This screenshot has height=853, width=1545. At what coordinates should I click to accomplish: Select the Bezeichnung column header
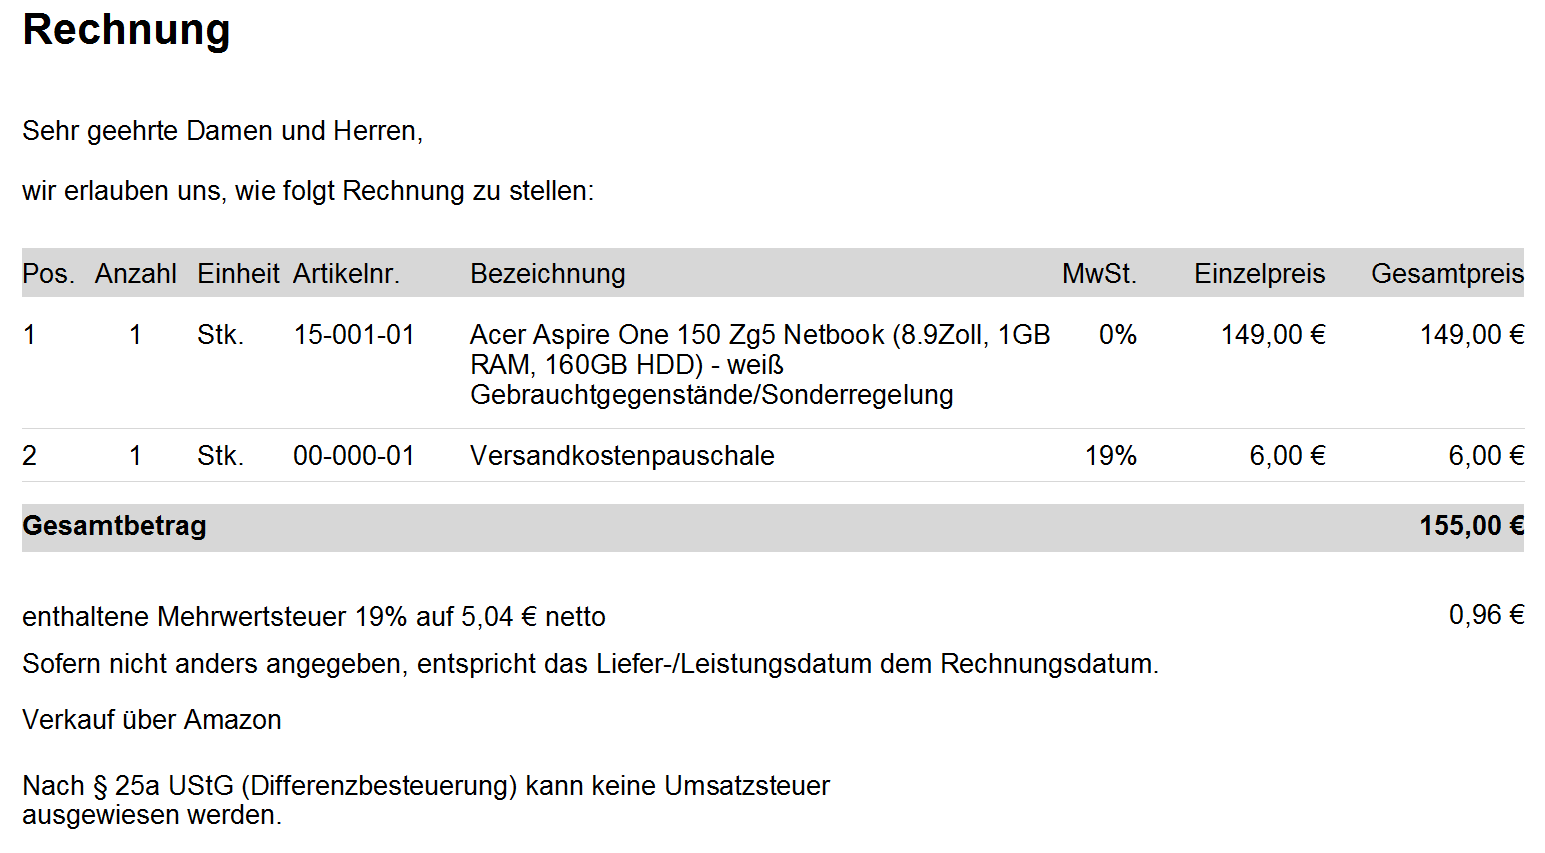(548, 274)
